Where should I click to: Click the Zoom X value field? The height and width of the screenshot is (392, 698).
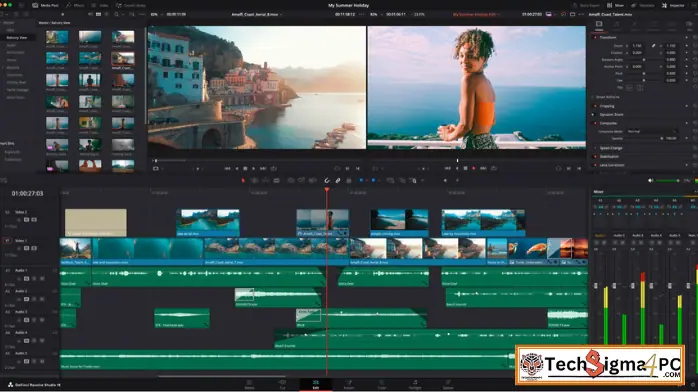[637, 45]
